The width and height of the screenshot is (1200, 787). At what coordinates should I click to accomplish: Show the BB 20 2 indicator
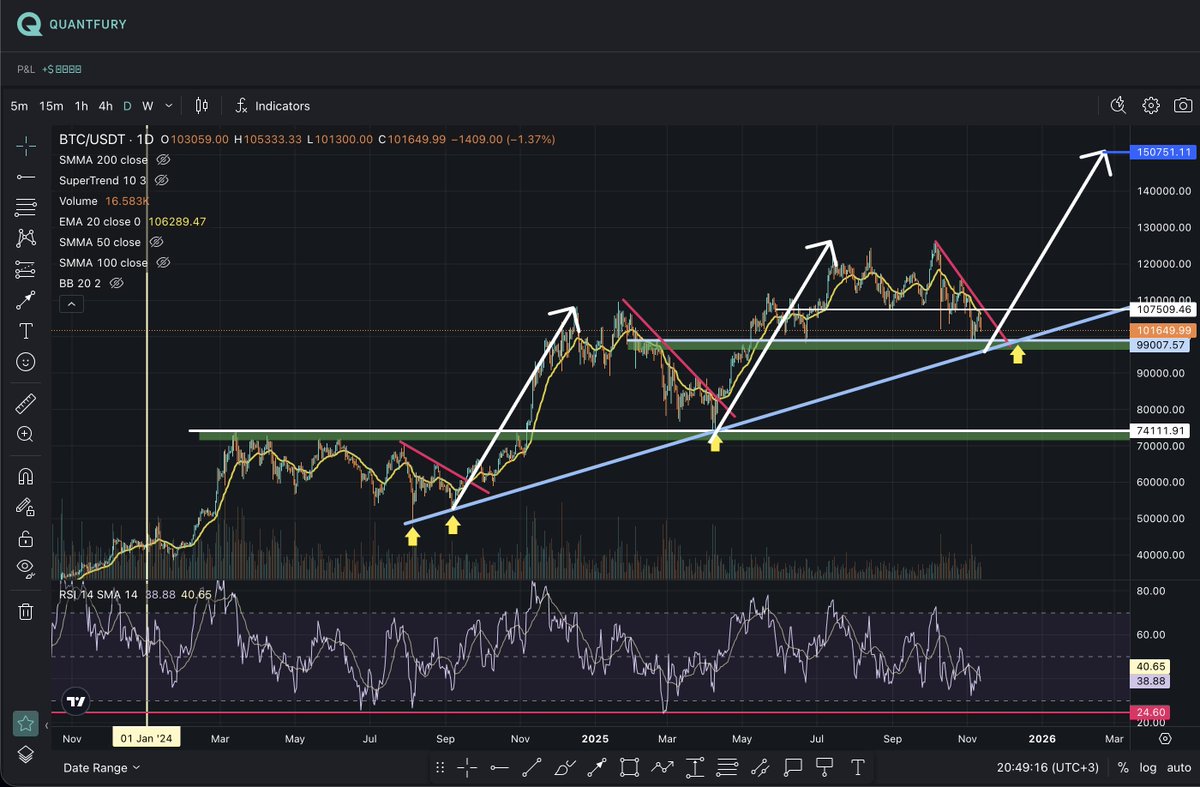pos(116,283)
